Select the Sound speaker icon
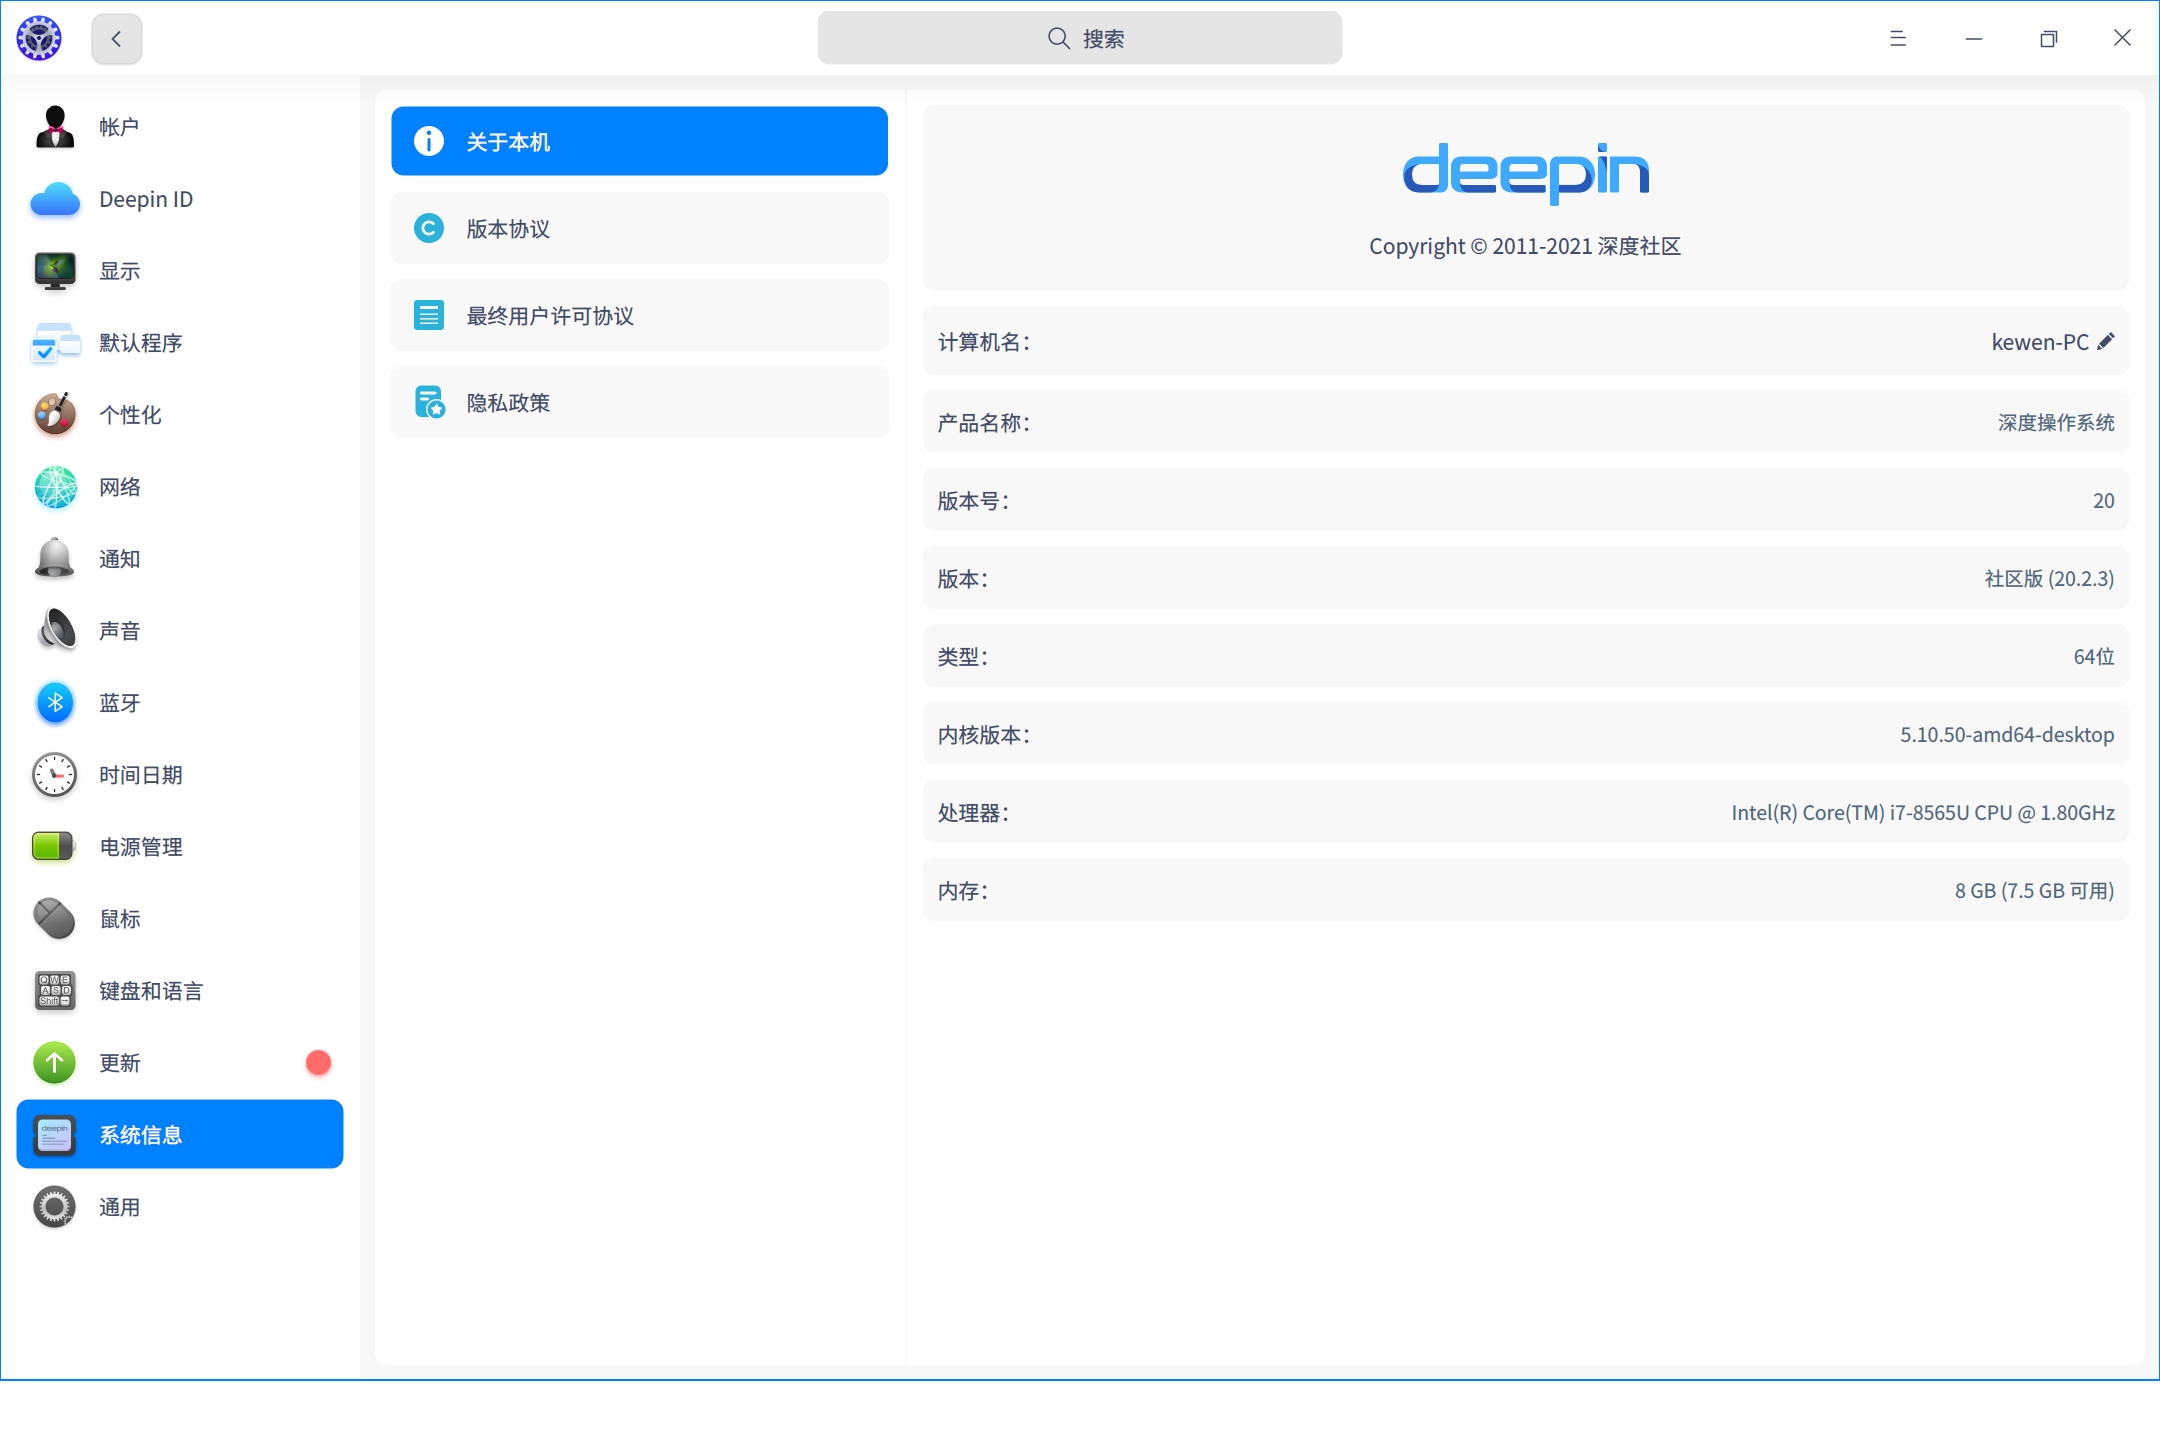The width and height of the screenshot is (2160, 1440). pyautogui.click(x=55, y=631)
